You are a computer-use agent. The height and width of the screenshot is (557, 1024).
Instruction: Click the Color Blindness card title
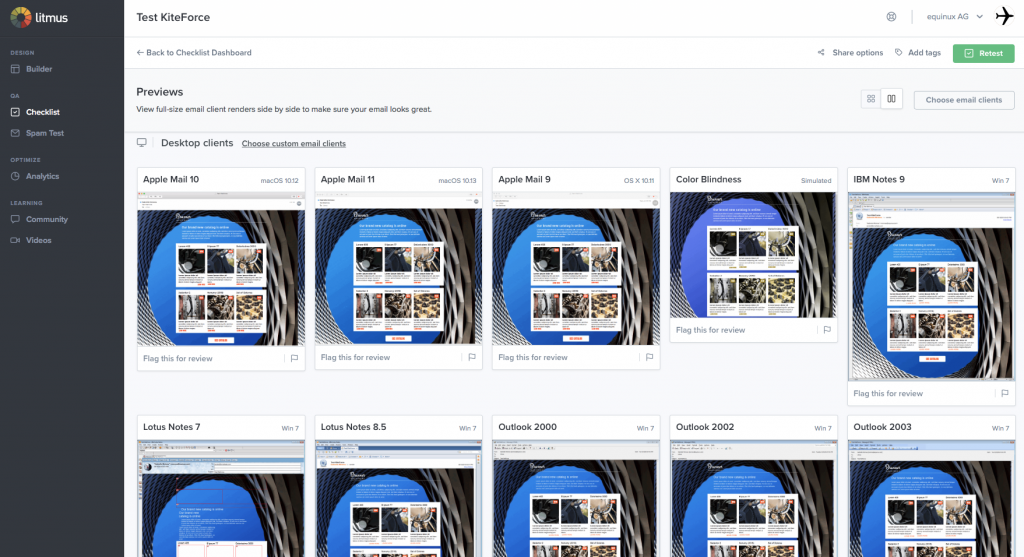click(x=709, y=180)
